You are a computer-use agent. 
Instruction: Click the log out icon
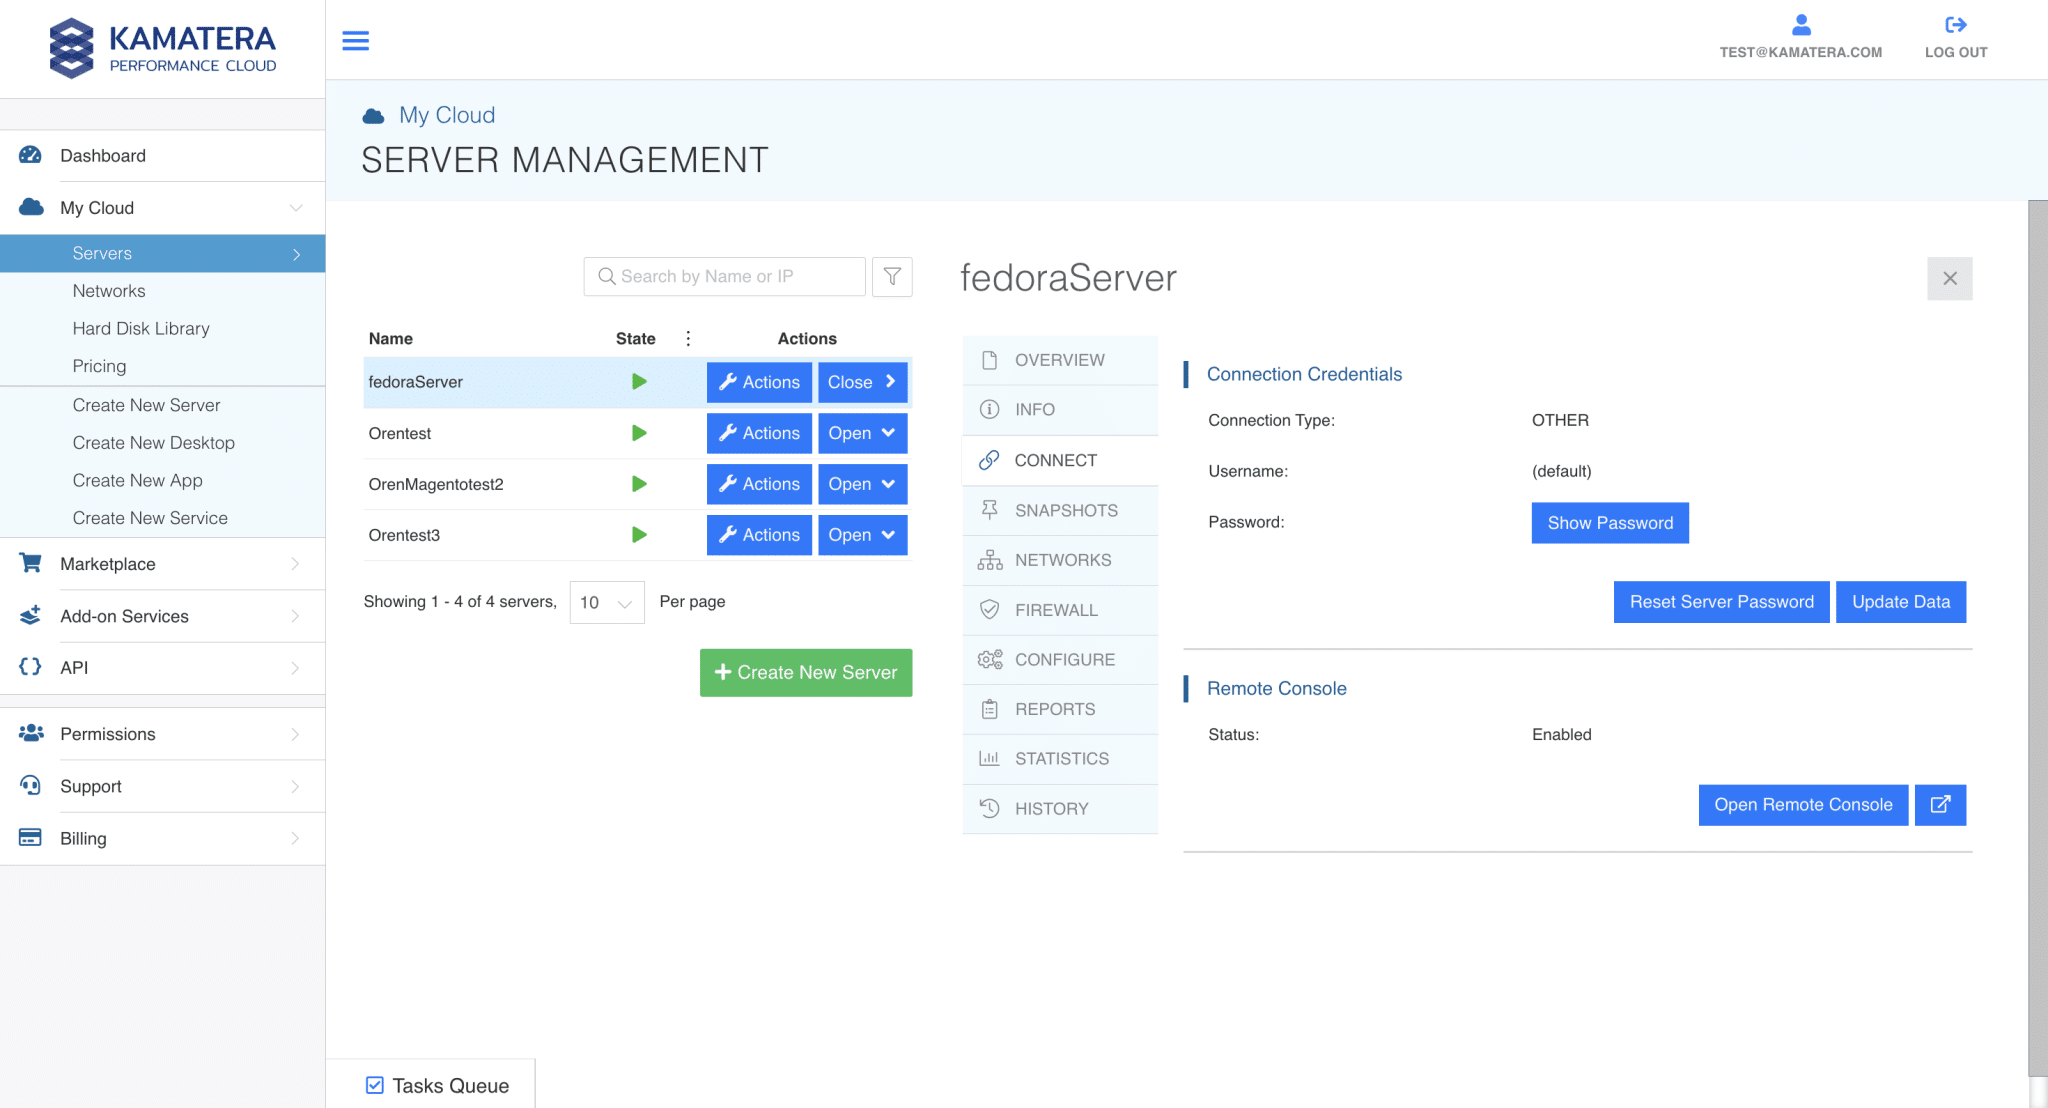(1955, 25)
